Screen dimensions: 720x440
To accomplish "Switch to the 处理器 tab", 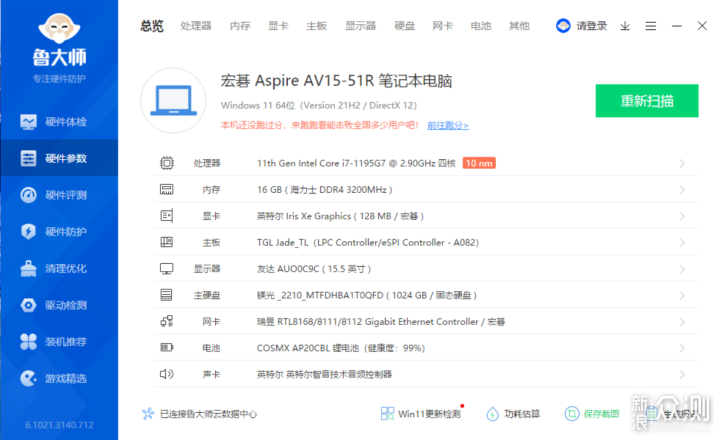I will pos(196,26).
